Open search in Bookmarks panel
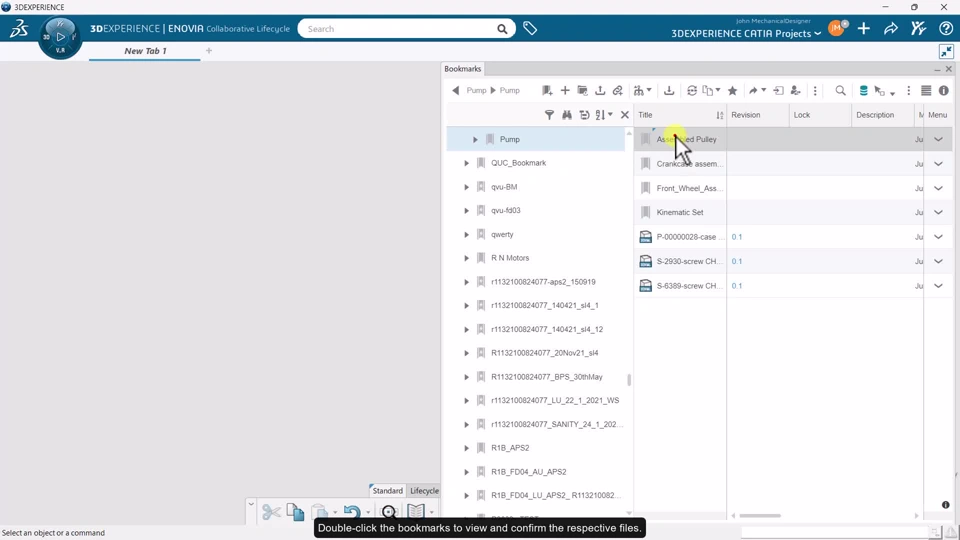 (x=840, y=91)
